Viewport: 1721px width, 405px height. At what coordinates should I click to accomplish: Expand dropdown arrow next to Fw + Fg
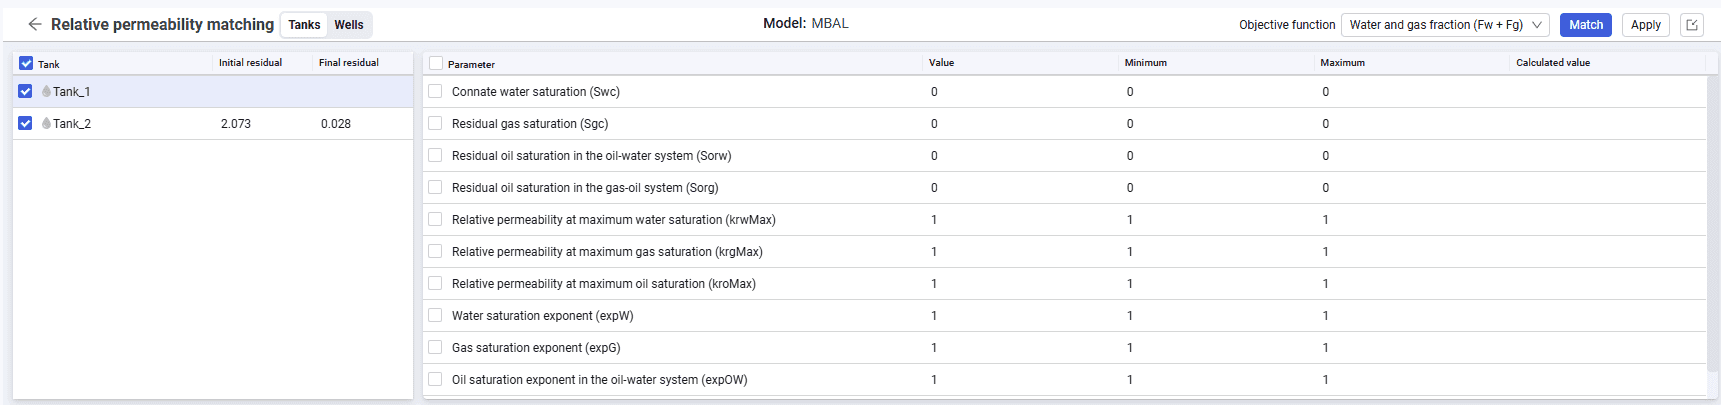pos(1537,25)
